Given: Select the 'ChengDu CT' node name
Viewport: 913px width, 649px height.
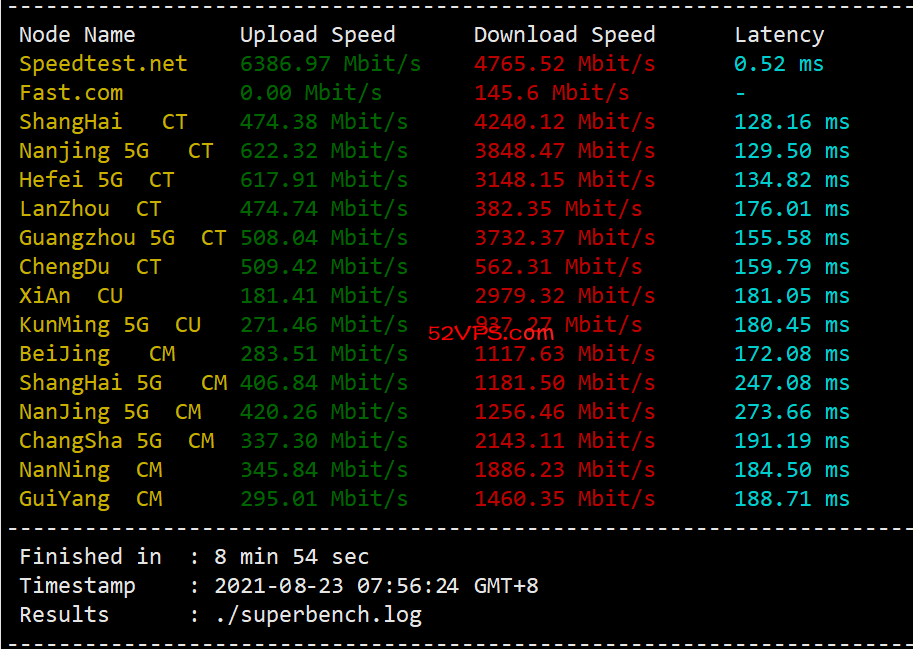Looking at the screenshot, I should (90, 267).
